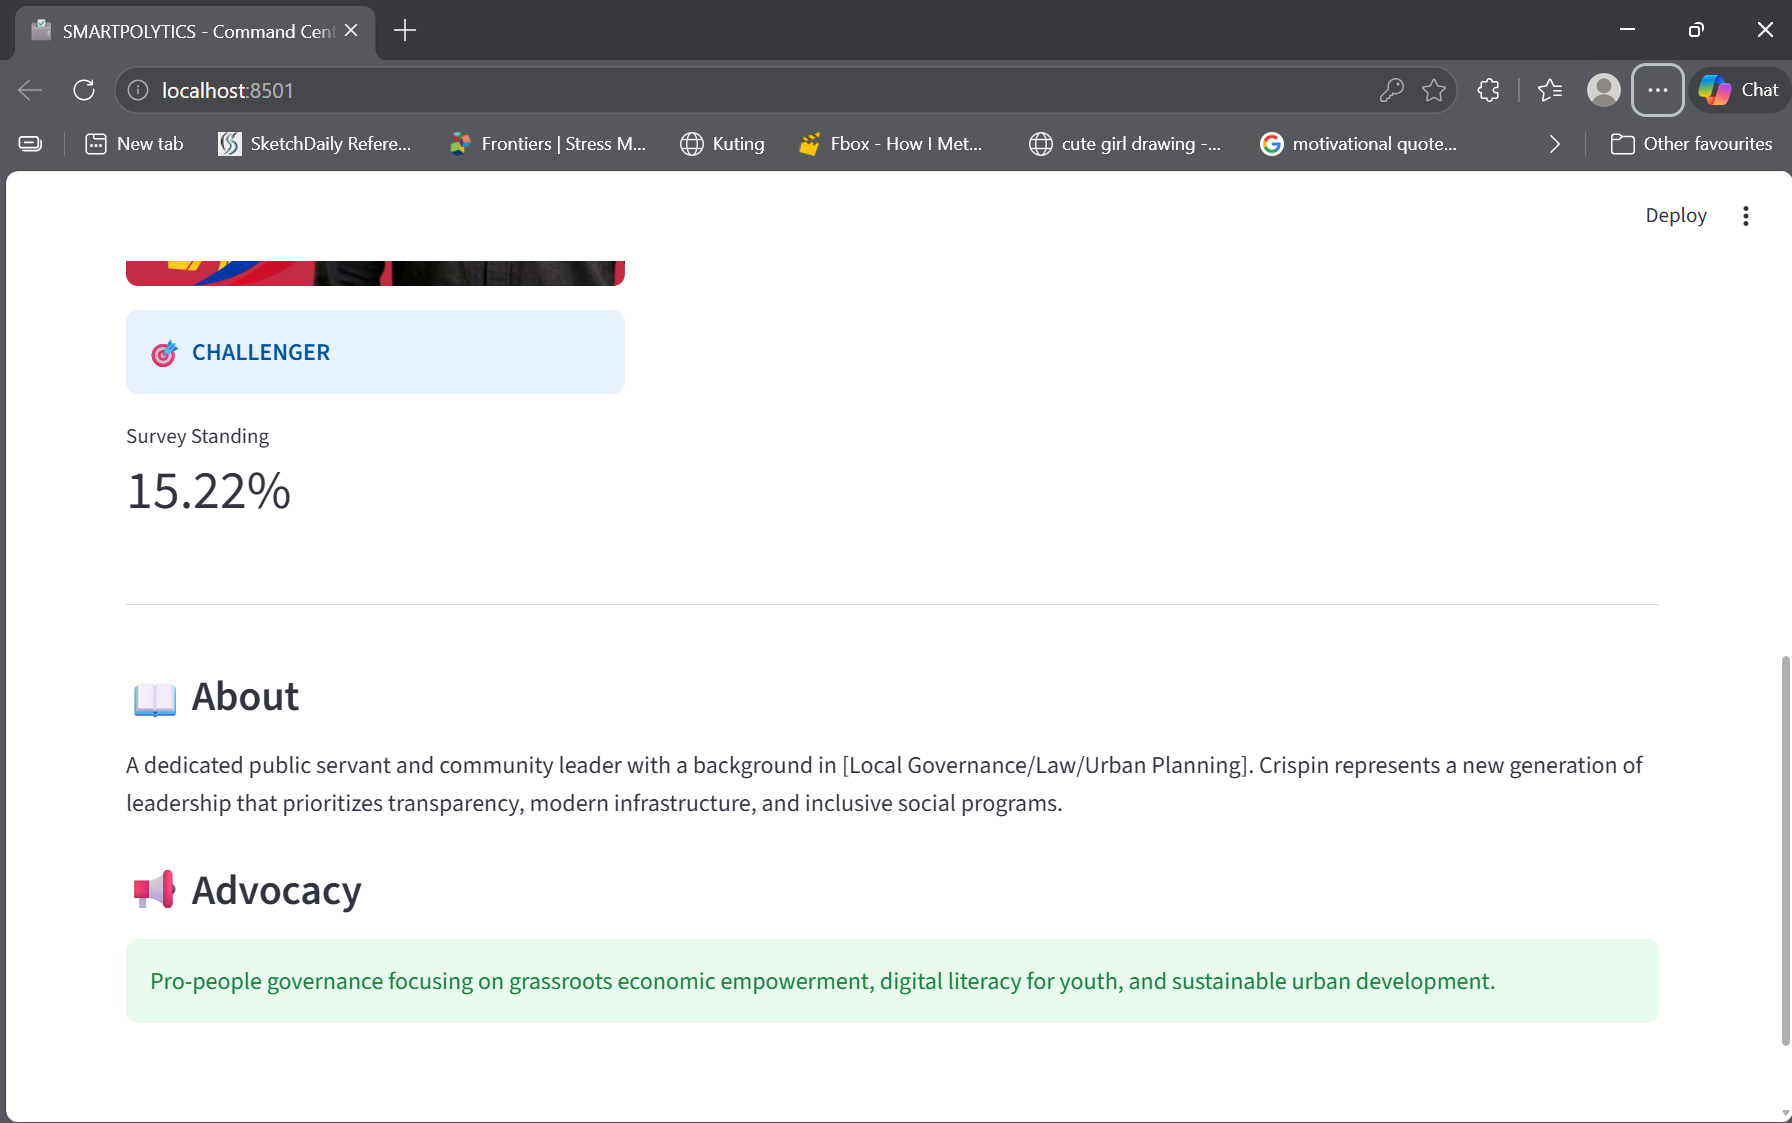Open the Other favourites folder
Image resolution: width=1792 pixels, height=1123 pixels.
pos(1691,144)
